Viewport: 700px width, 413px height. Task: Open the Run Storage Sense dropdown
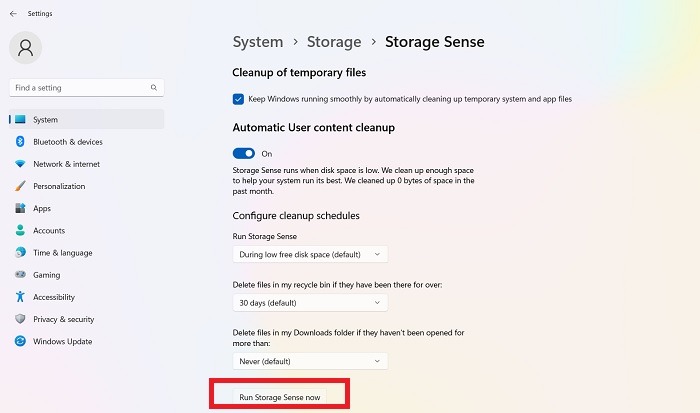point(310,254)
